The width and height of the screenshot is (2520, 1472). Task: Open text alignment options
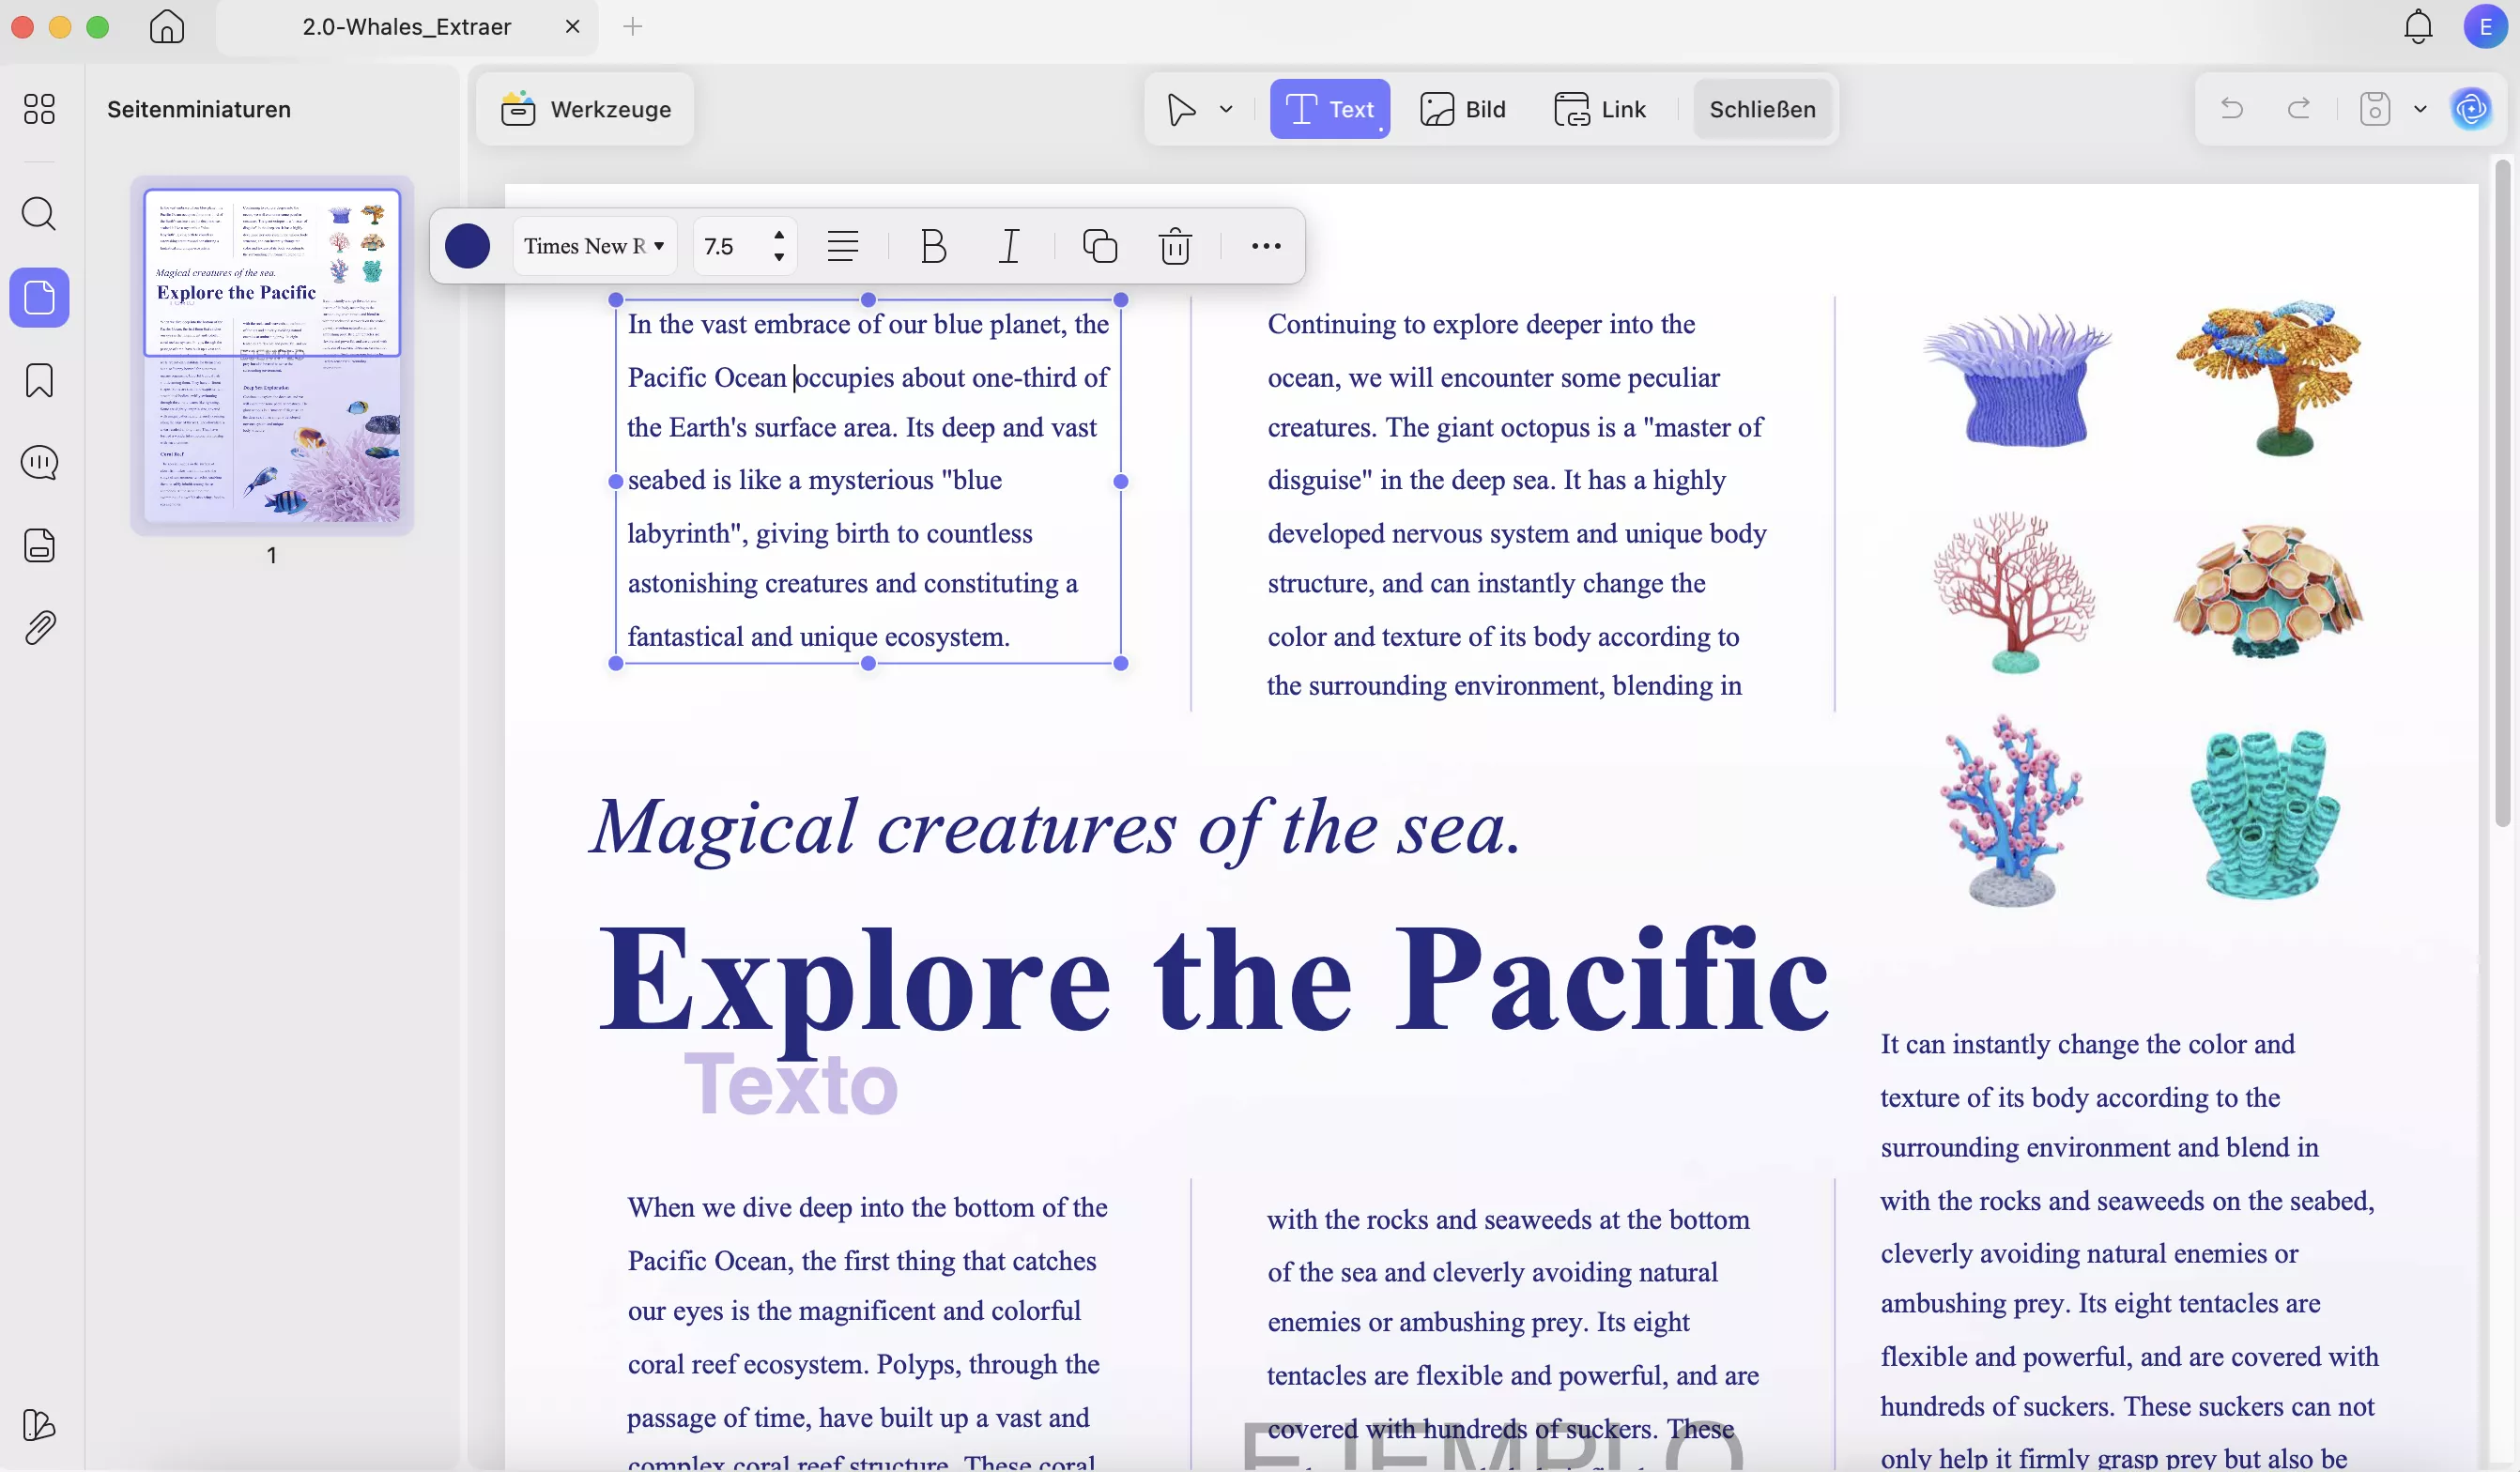[x=843, y=246]
